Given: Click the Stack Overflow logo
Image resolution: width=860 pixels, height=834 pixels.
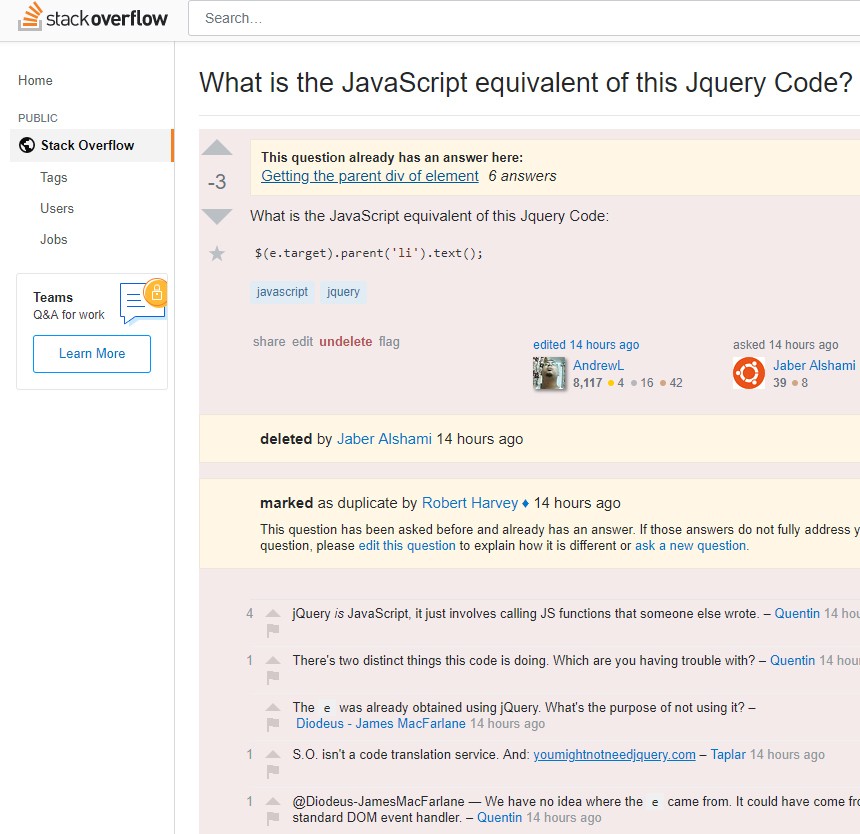Looking at the screenshot, I should tap(93, 17).
